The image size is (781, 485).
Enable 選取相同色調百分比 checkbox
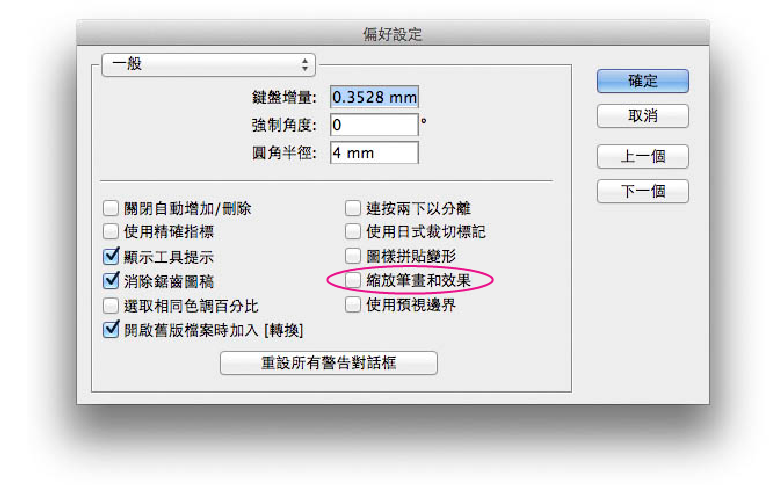click(x=111, y=305)
